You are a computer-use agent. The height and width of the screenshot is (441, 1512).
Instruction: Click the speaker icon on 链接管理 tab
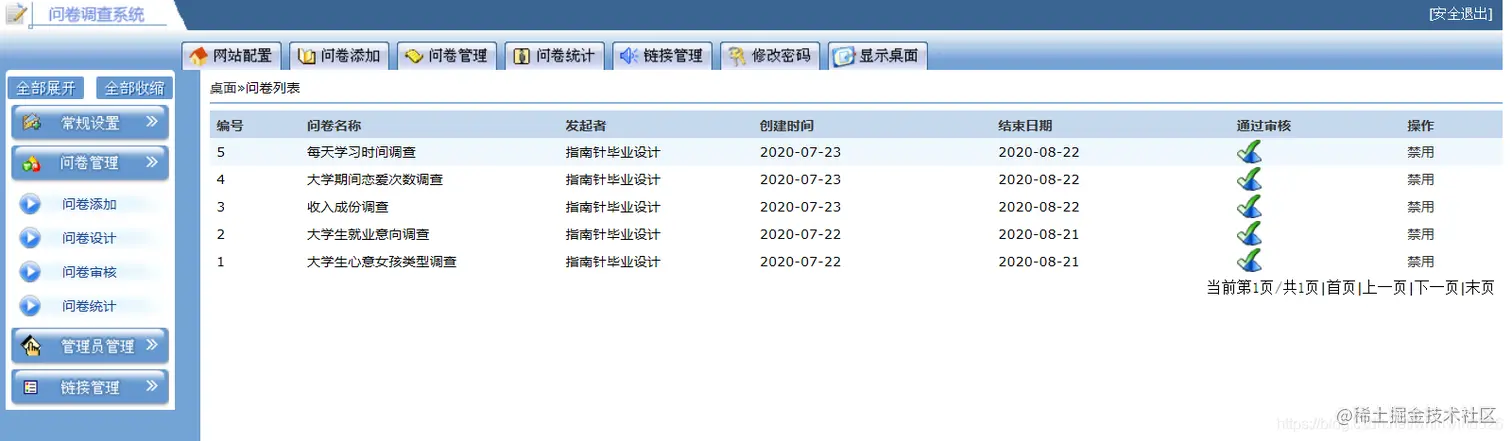coord(629,56)
